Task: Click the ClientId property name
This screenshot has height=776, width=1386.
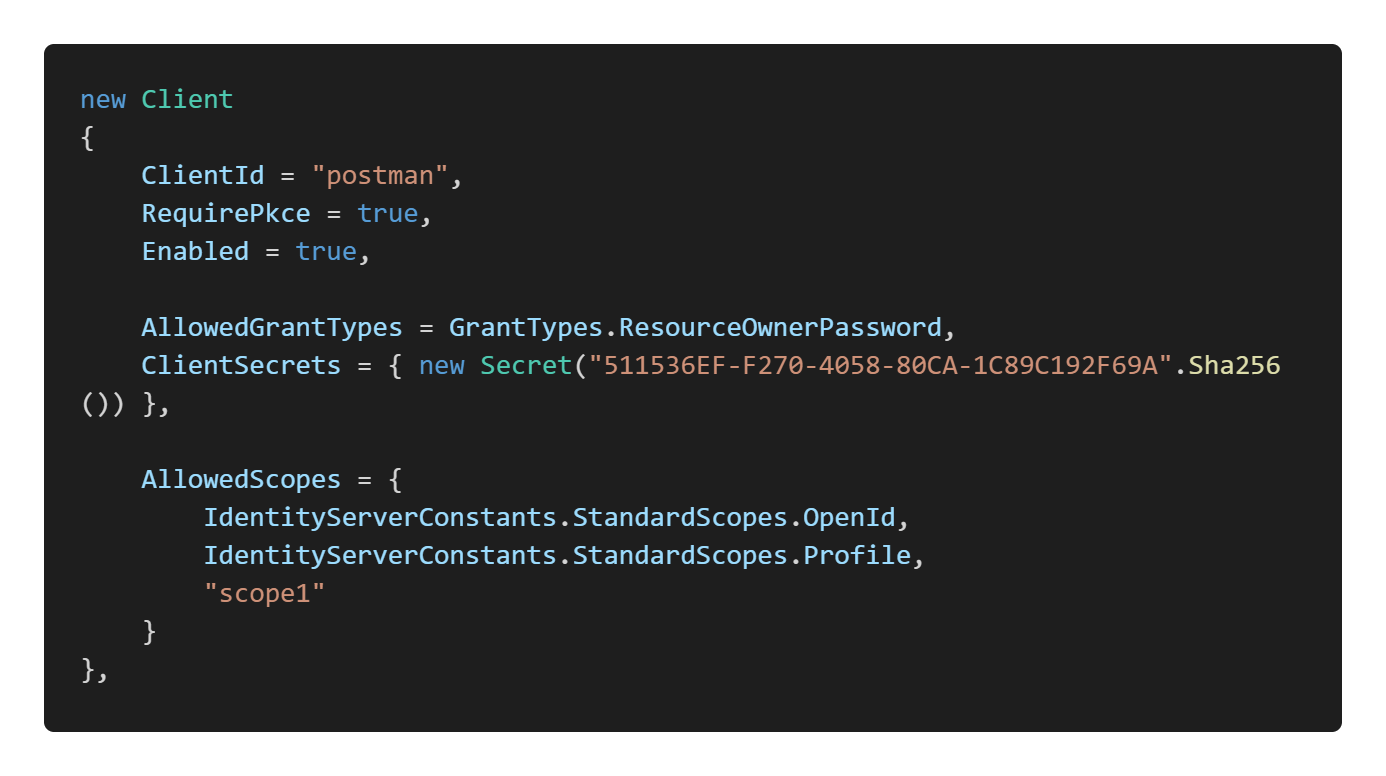Action: coord(203,175)
